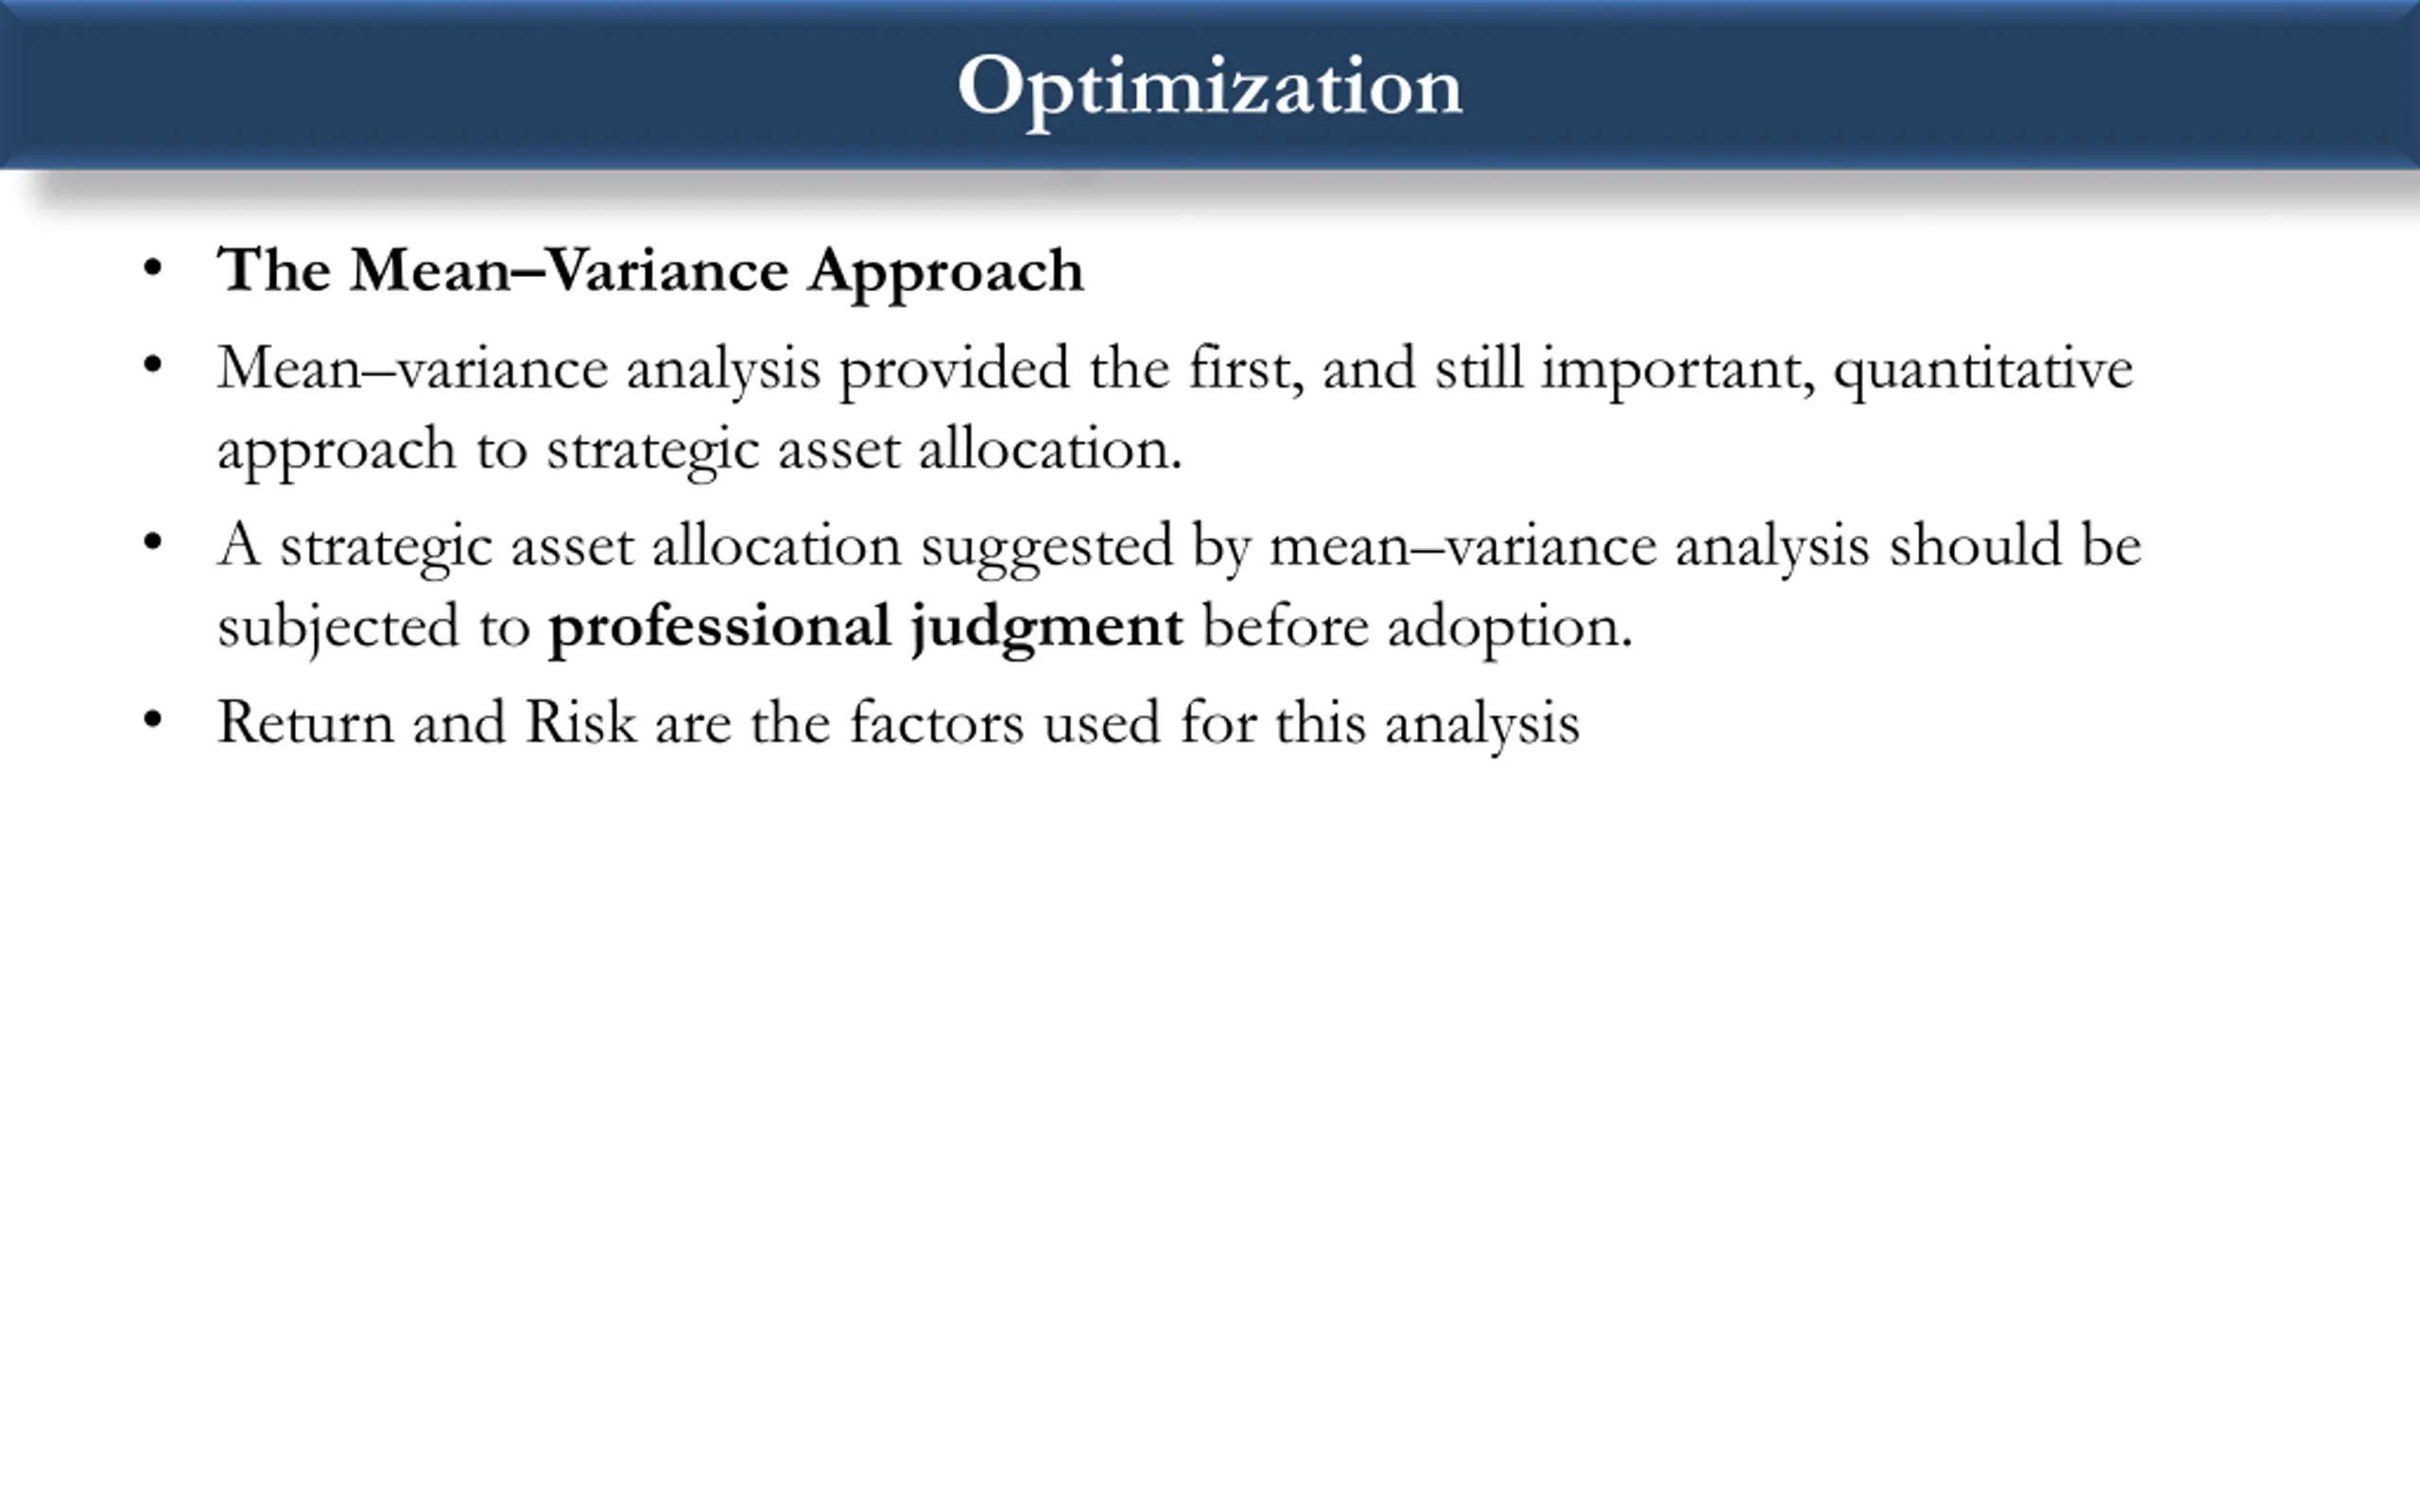Screen dimensions: 2420x1512
Task: Click the words subjected to
Action: coord(373,628)
